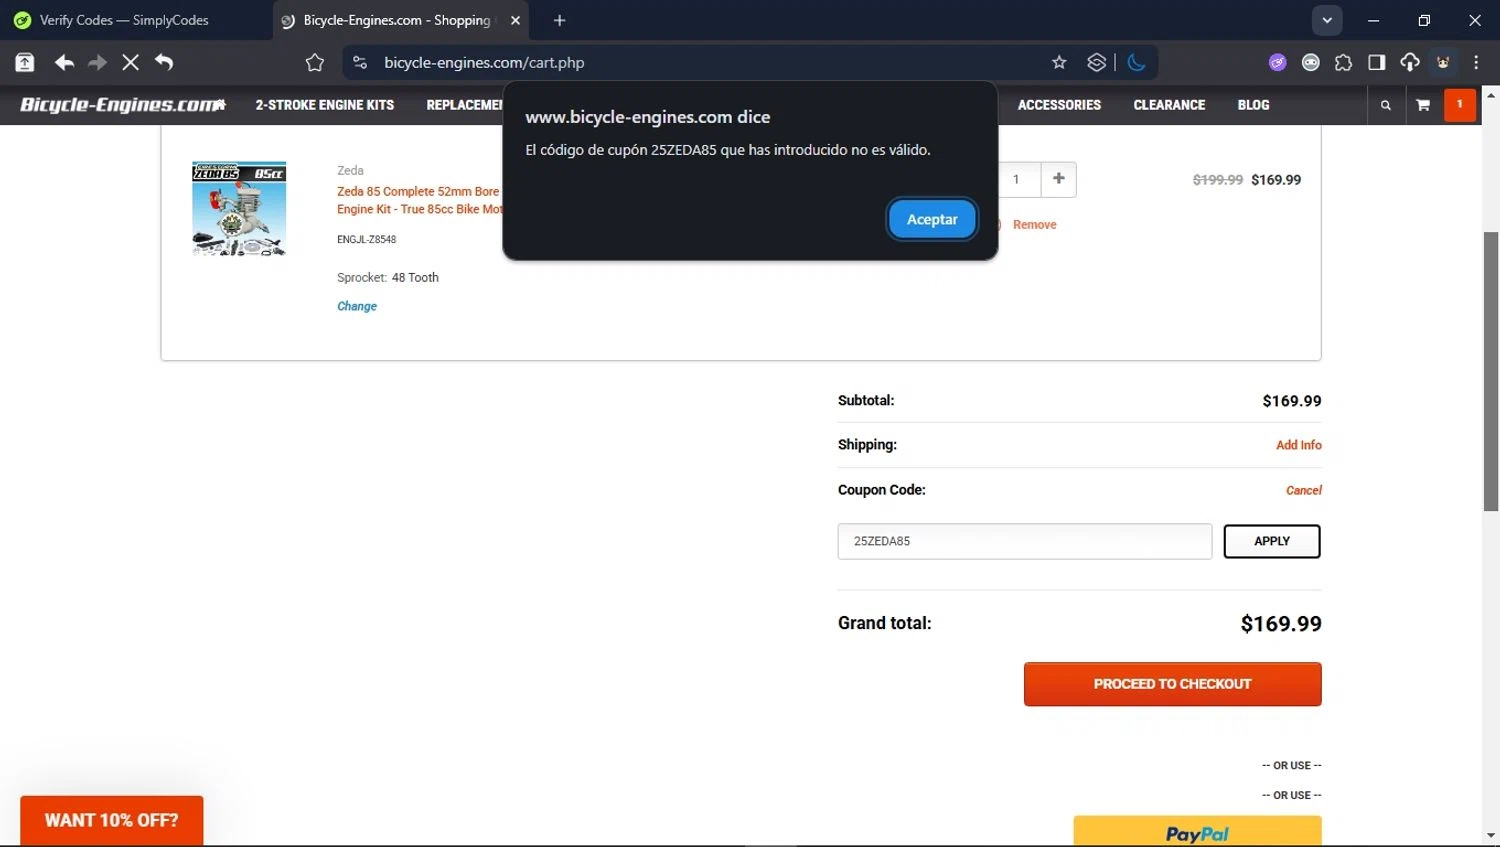Select the Zeda brand name text

click(x=350, y=171)
